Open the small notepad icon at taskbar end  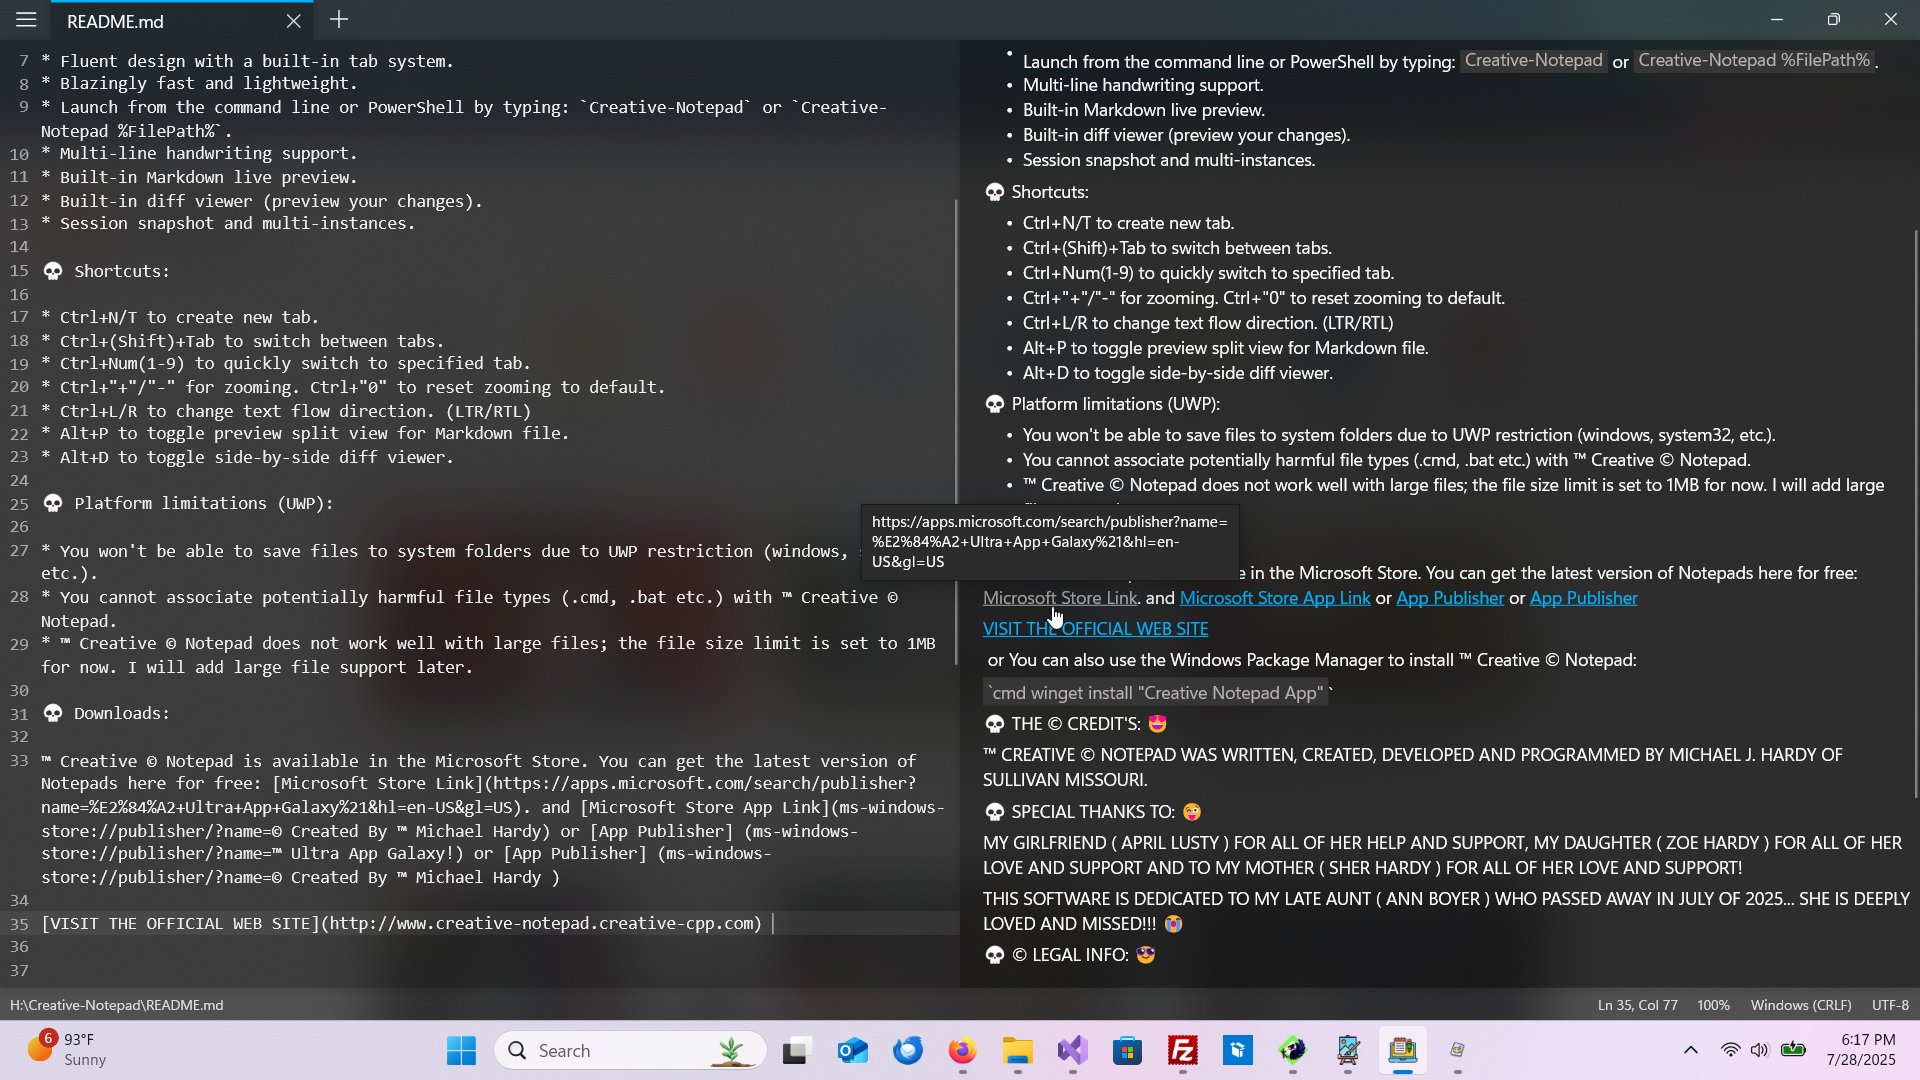(1458, 1051)
